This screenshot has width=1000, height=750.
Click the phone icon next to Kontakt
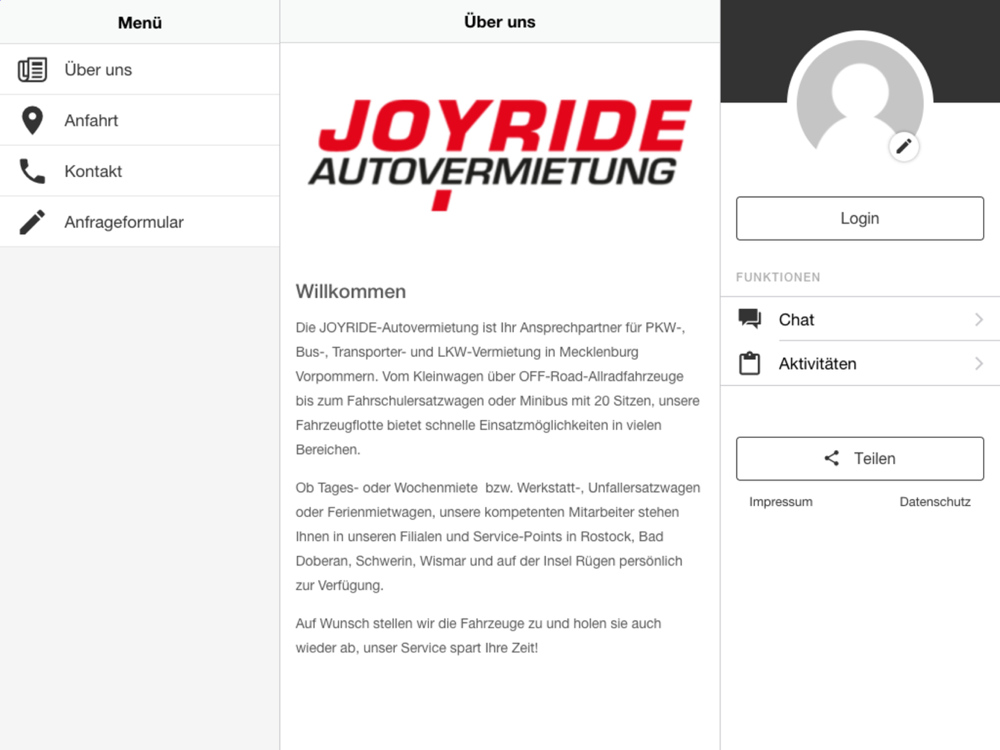32,171
